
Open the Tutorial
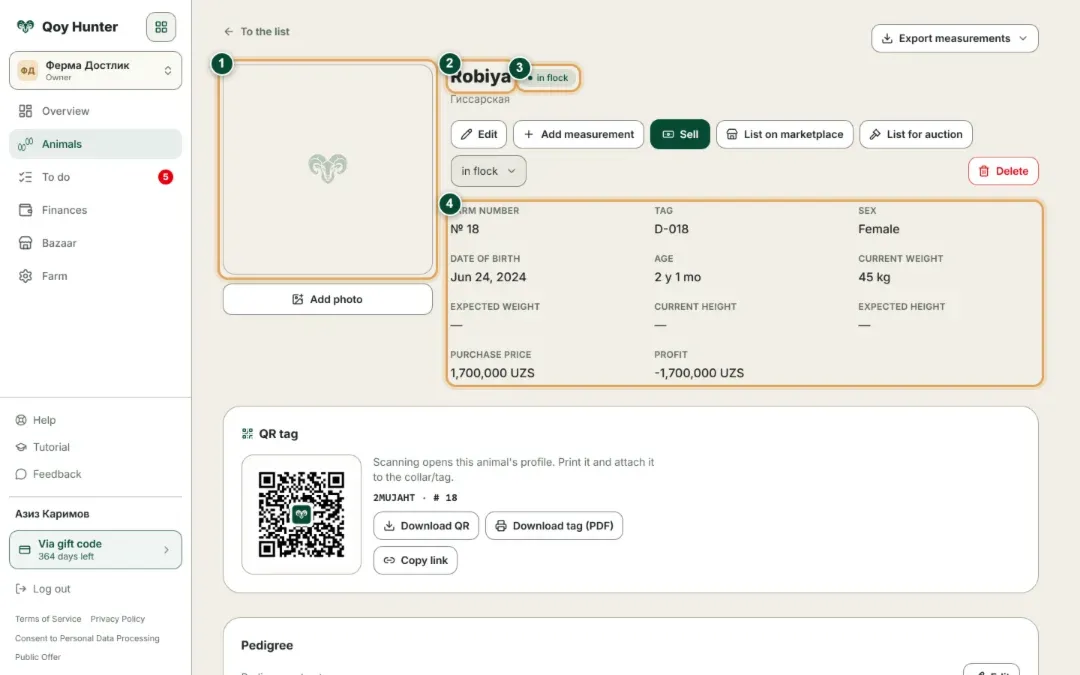click(x=43, y=447)
